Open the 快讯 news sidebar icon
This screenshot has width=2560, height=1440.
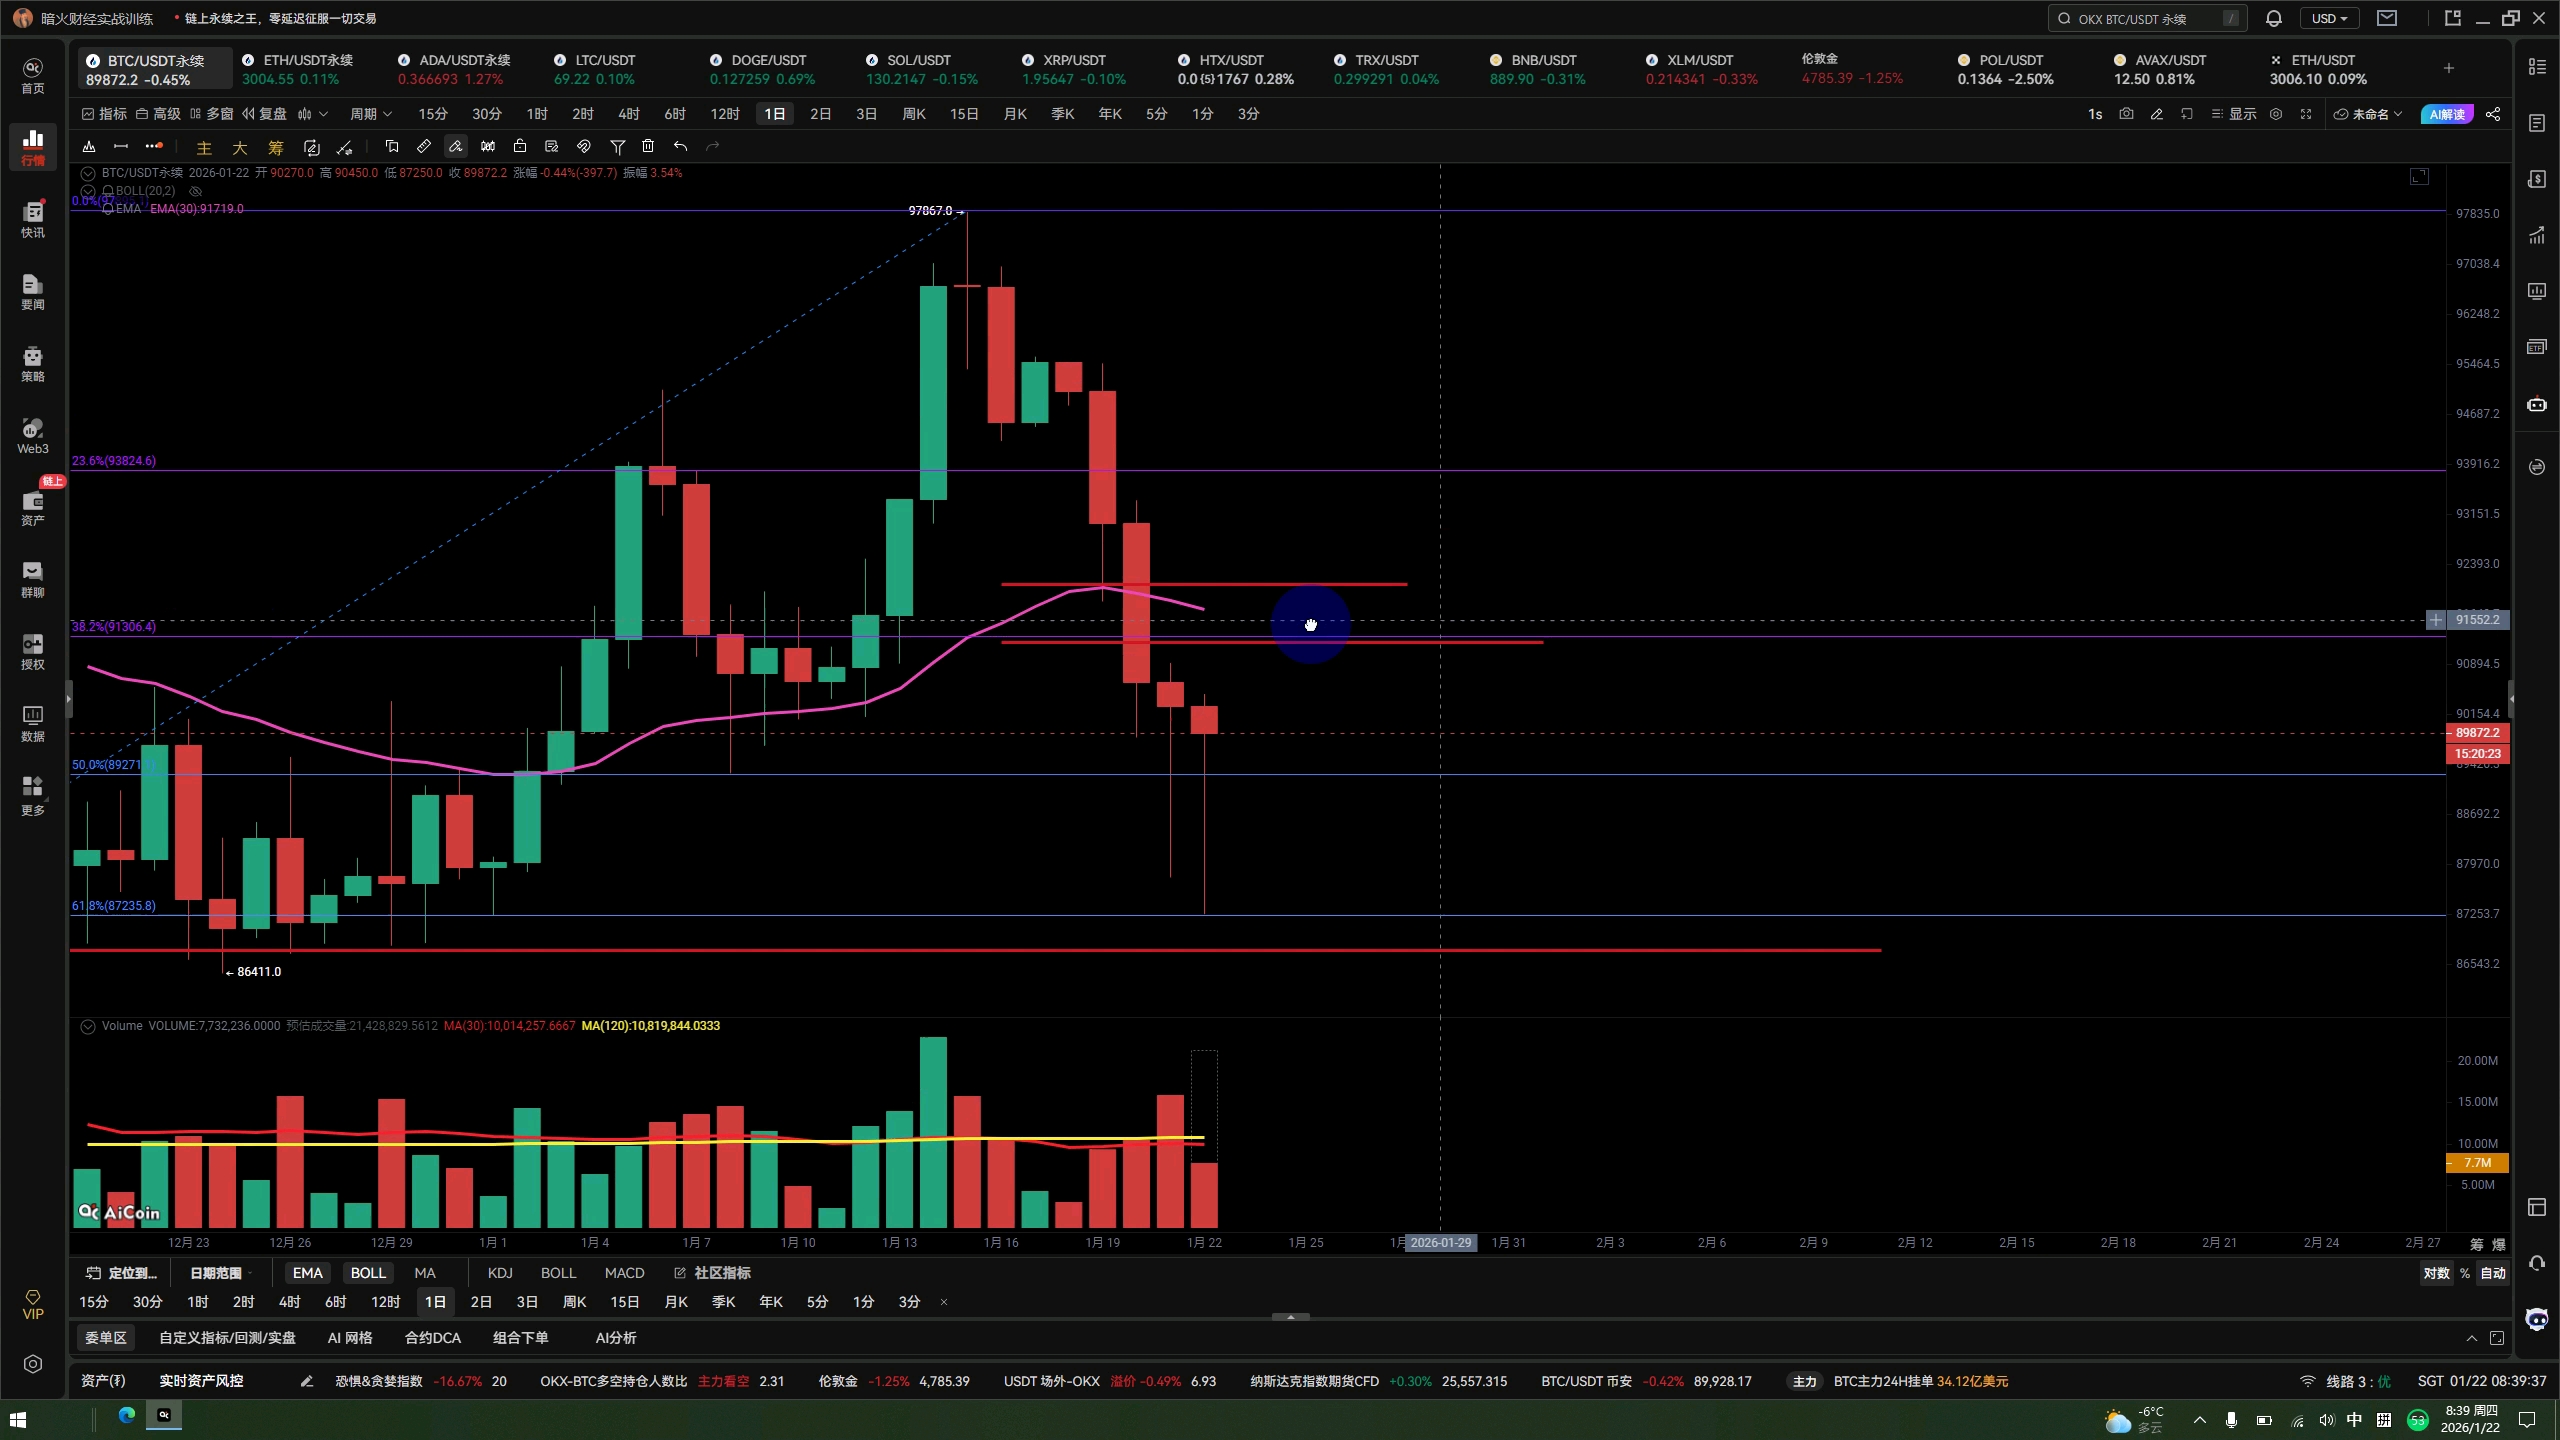33,219
